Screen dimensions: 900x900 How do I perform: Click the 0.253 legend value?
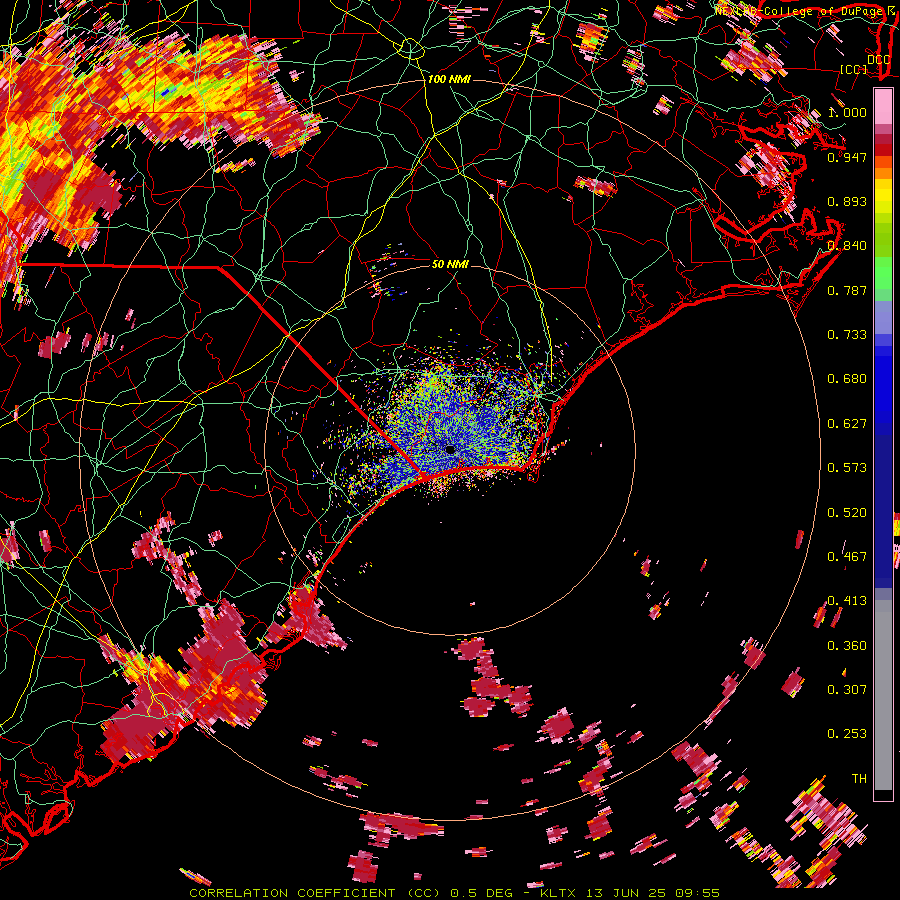pyautogui.click(x=847, y=734)
